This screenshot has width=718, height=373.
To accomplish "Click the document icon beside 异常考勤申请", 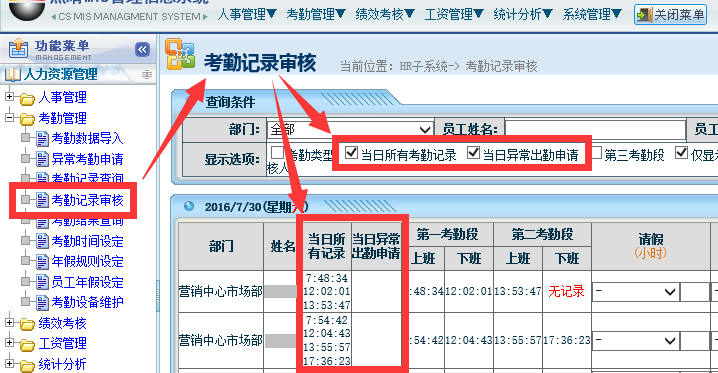I will tap(42, 159).
